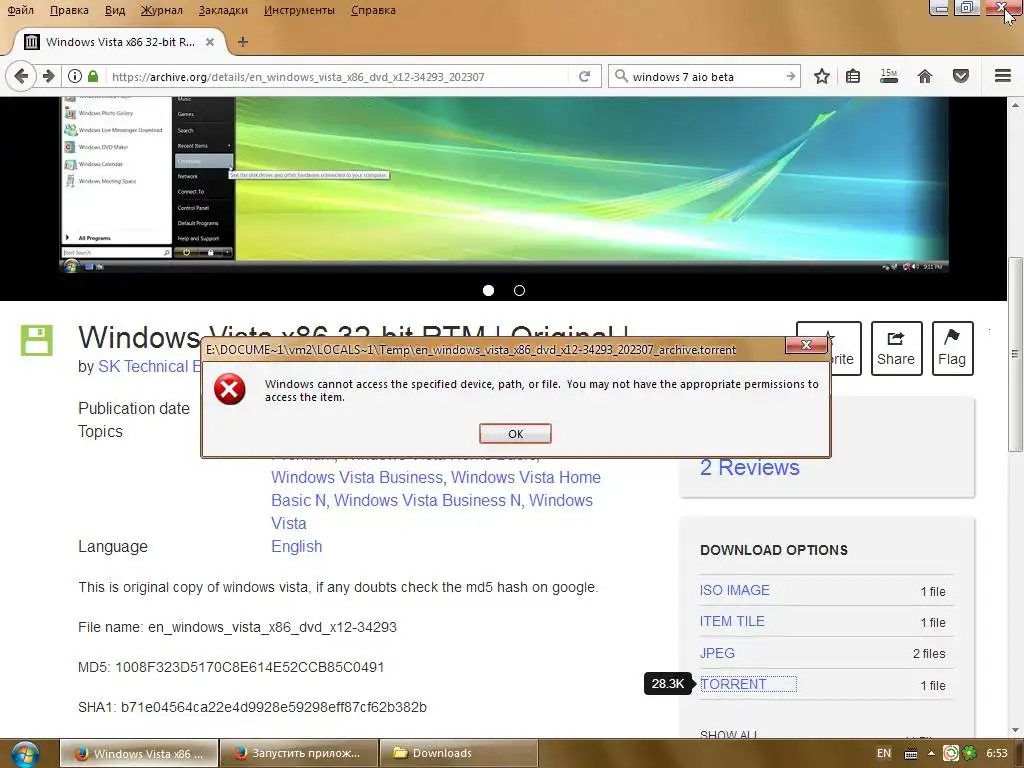Click the search go arrow in search box

coord(791,76)
